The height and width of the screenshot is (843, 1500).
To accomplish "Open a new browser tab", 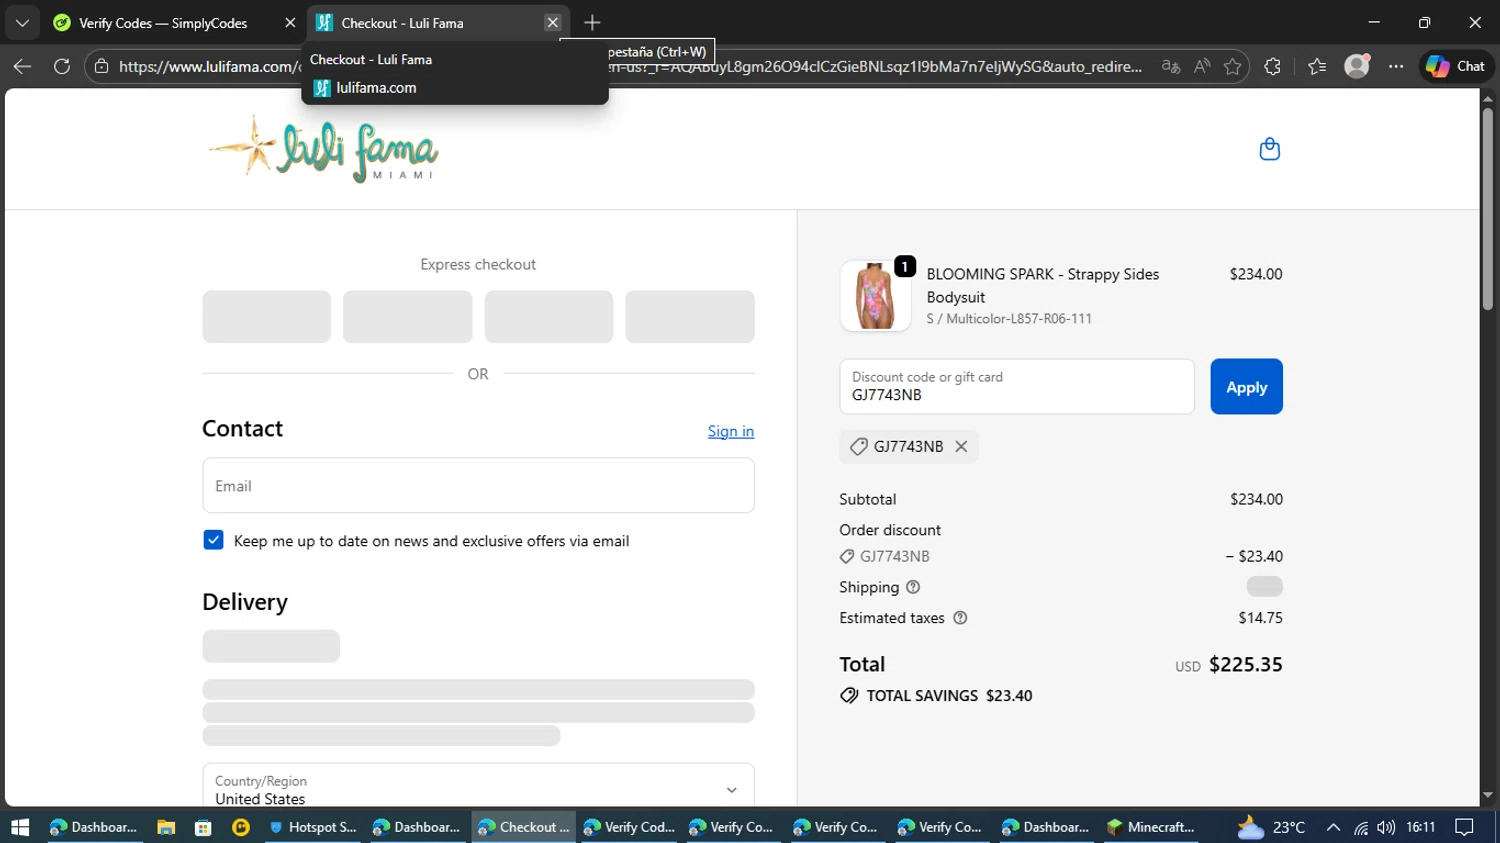I will click(592, 22).
